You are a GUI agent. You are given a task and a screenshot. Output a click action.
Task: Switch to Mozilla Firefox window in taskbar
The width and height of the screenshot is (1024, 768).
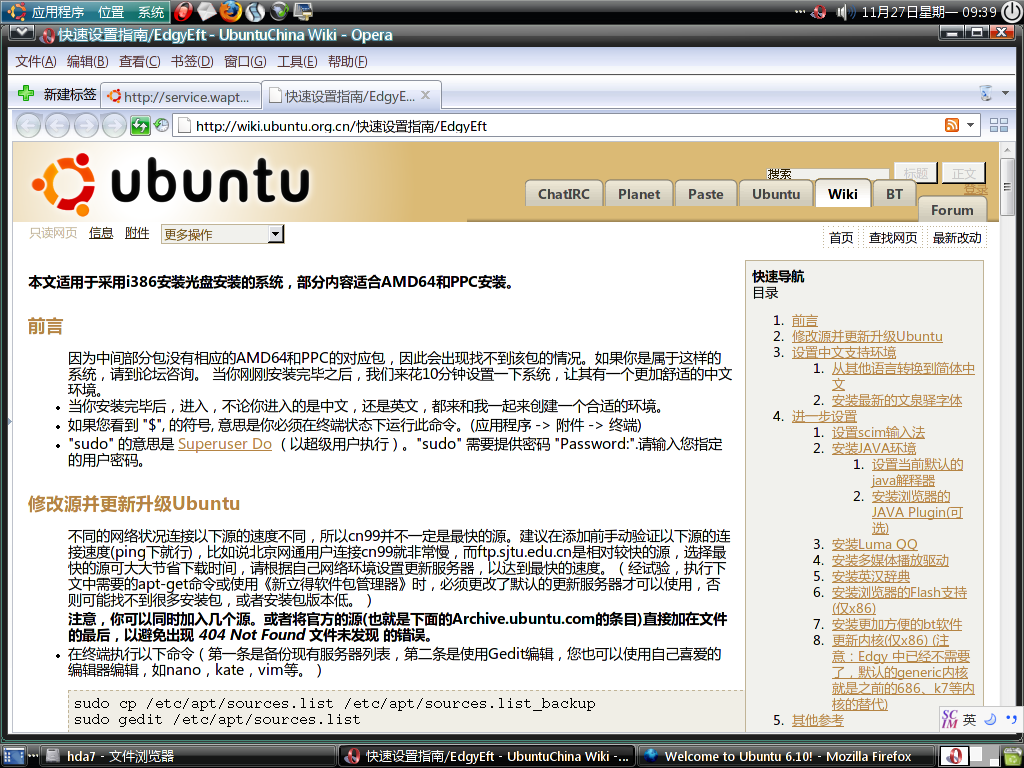pyautogui.click(x=787, y=756)
